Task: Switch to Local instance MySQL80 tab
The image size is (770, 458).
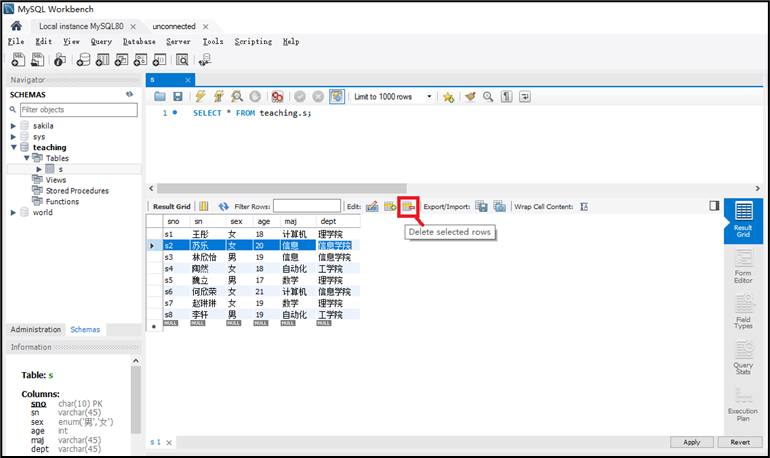Action: click(x=82, y=26)
